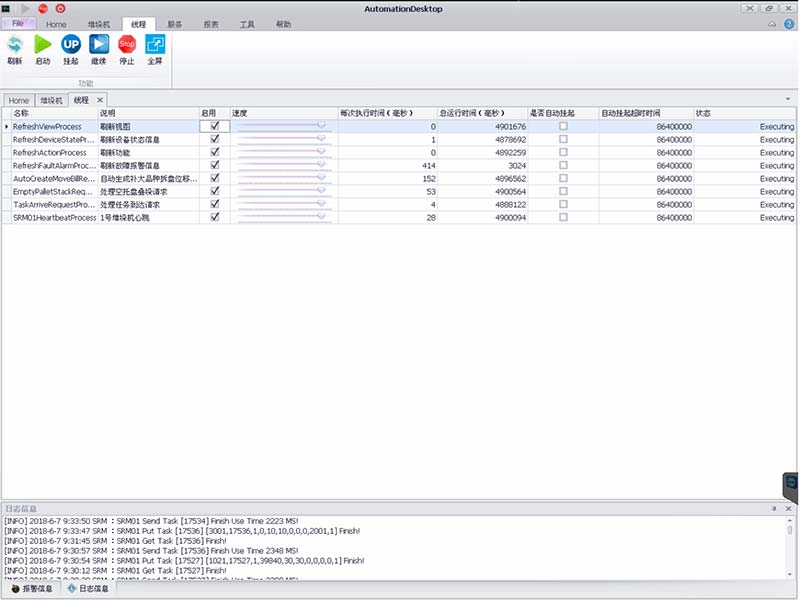The height and width of the screenshot is (600, 800).
Task: Click the pin button on 日志信息 panel
Action: [774, 509]
